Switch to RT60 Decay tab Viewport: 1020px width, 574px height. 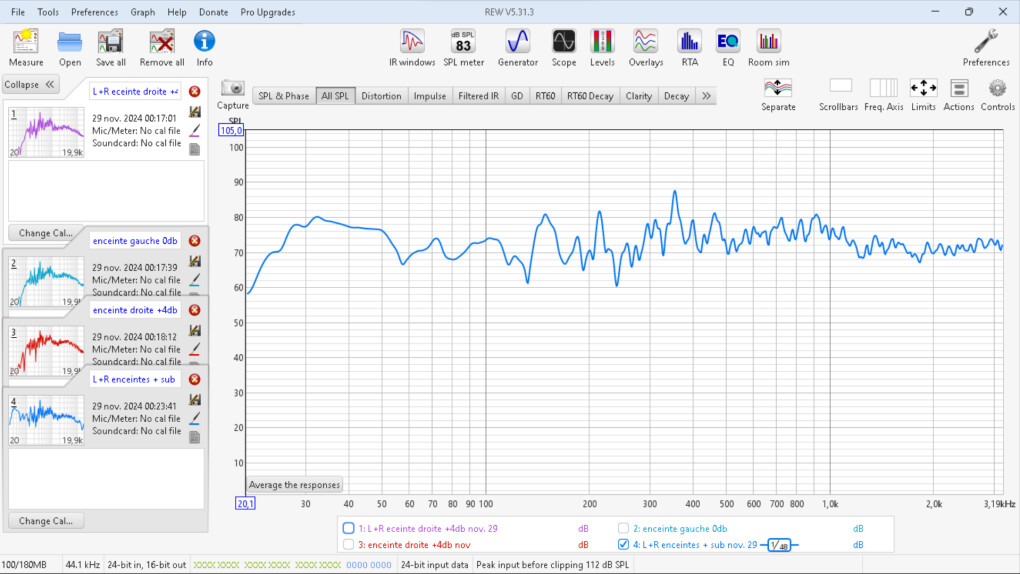[x=590, y=96]
